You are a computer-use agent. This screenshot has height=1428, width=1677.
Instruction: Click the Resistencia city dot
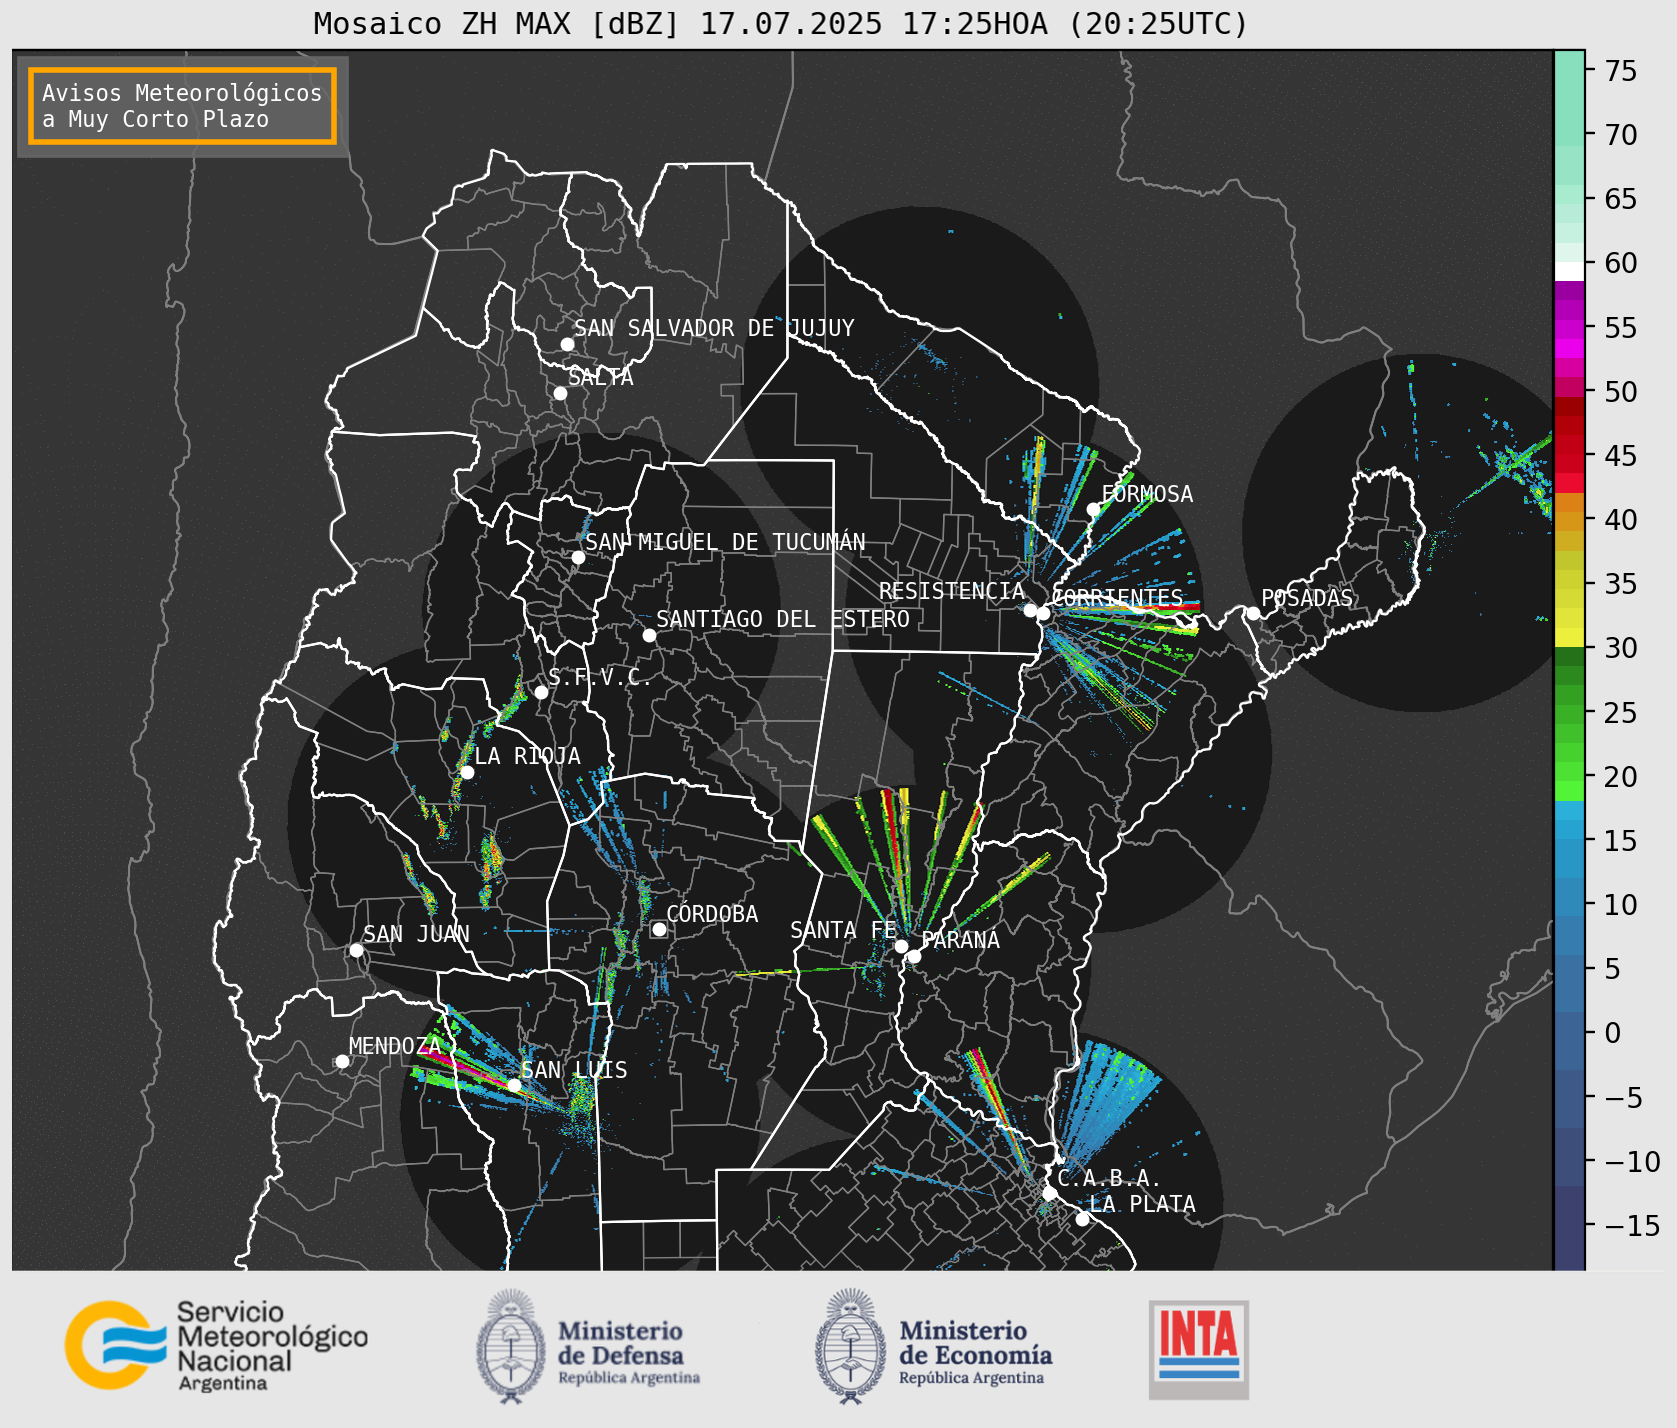1030,610
